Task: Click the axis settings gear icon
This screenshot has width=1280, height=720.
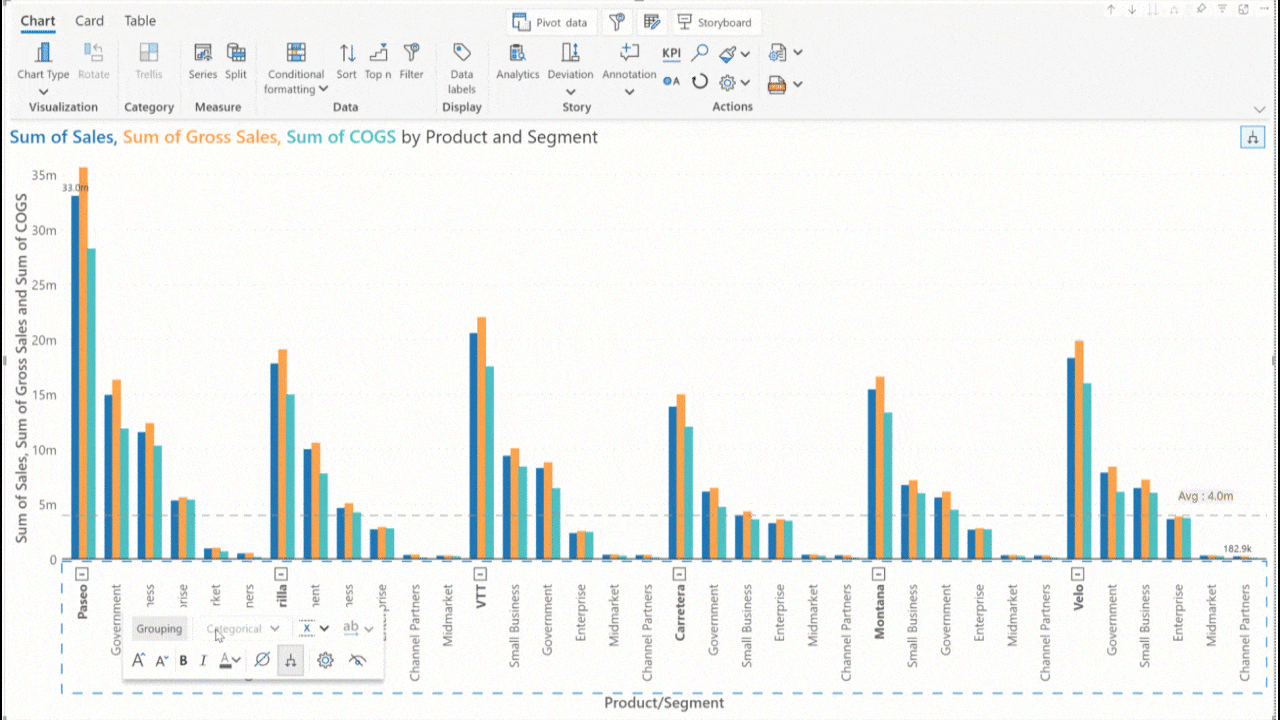Action: pyautogui.click(x=325, y=660)
